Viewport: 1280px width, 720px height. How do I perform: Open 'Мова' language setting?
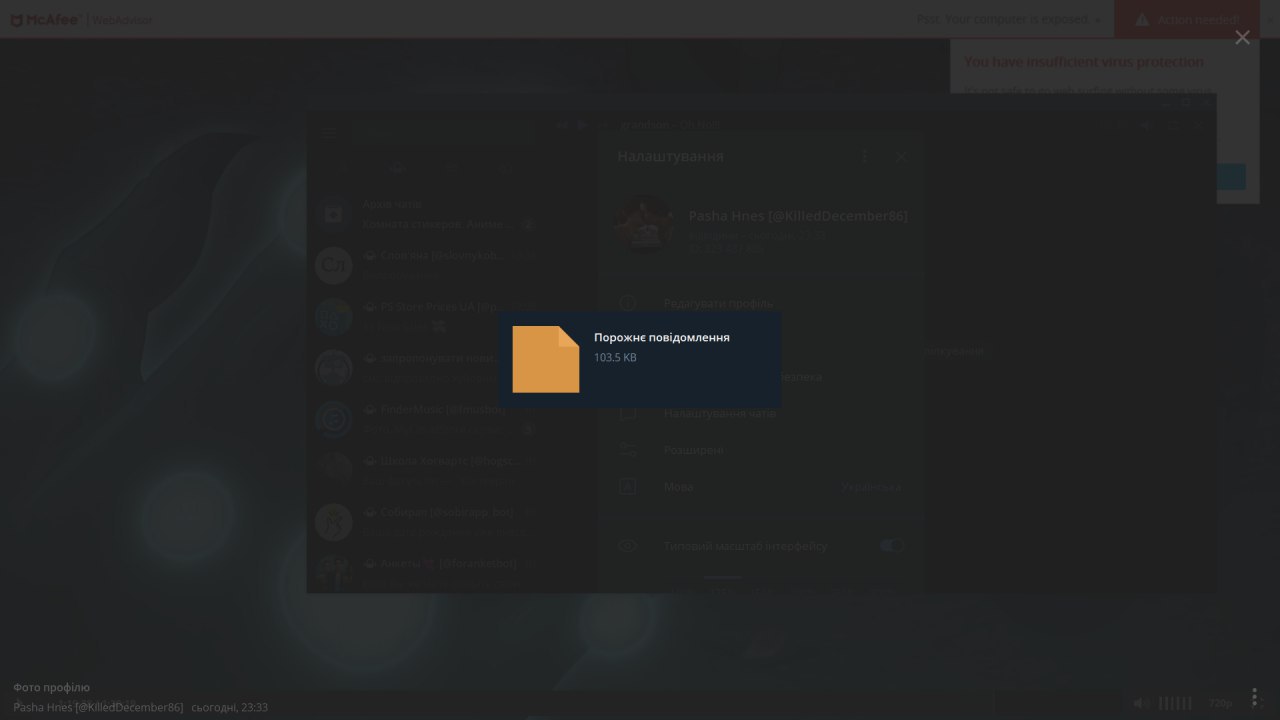click(x=762, y=487)
